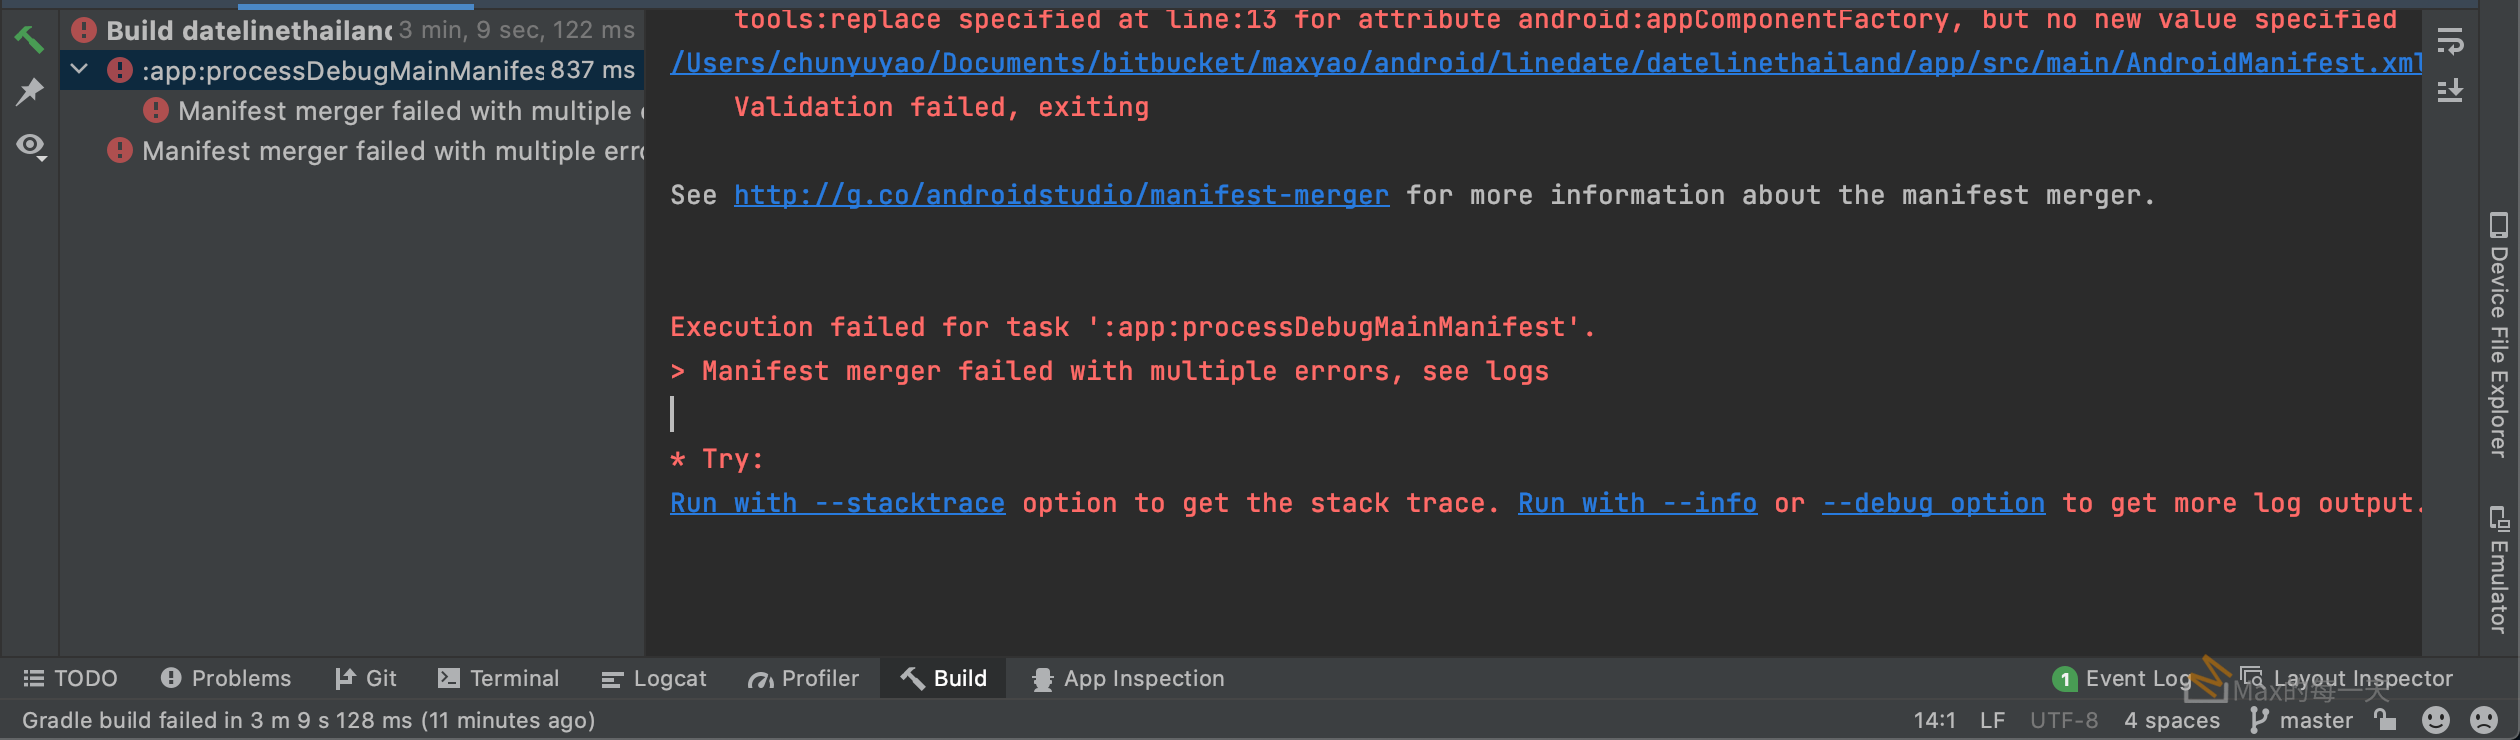2520x740 pixels.
Task: Click the read-only lock status icon
Action: 2385,720
